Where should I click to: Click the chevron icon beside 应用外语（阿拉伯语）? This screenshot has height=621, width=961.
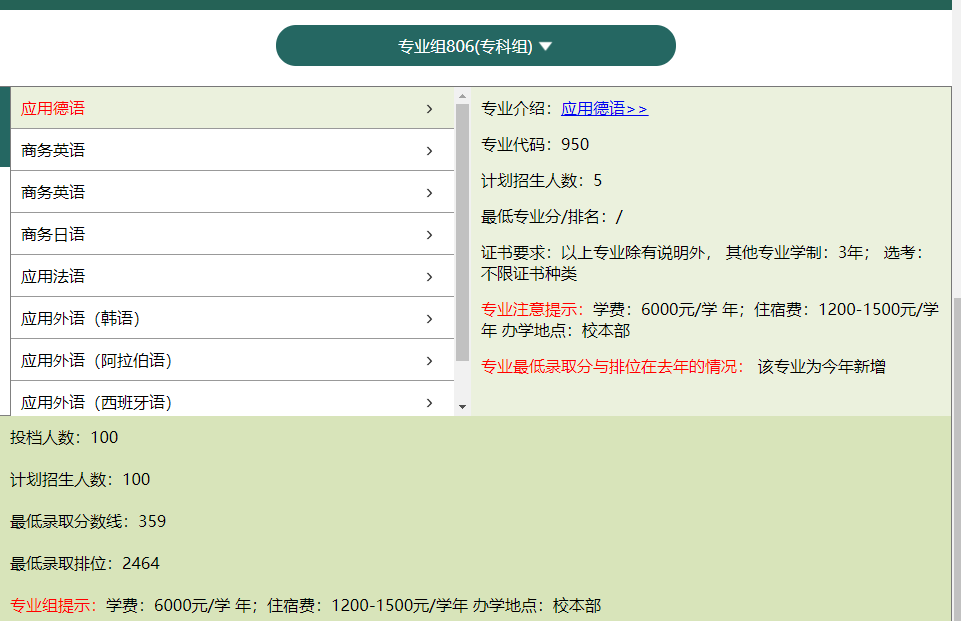tap(428, 360)
